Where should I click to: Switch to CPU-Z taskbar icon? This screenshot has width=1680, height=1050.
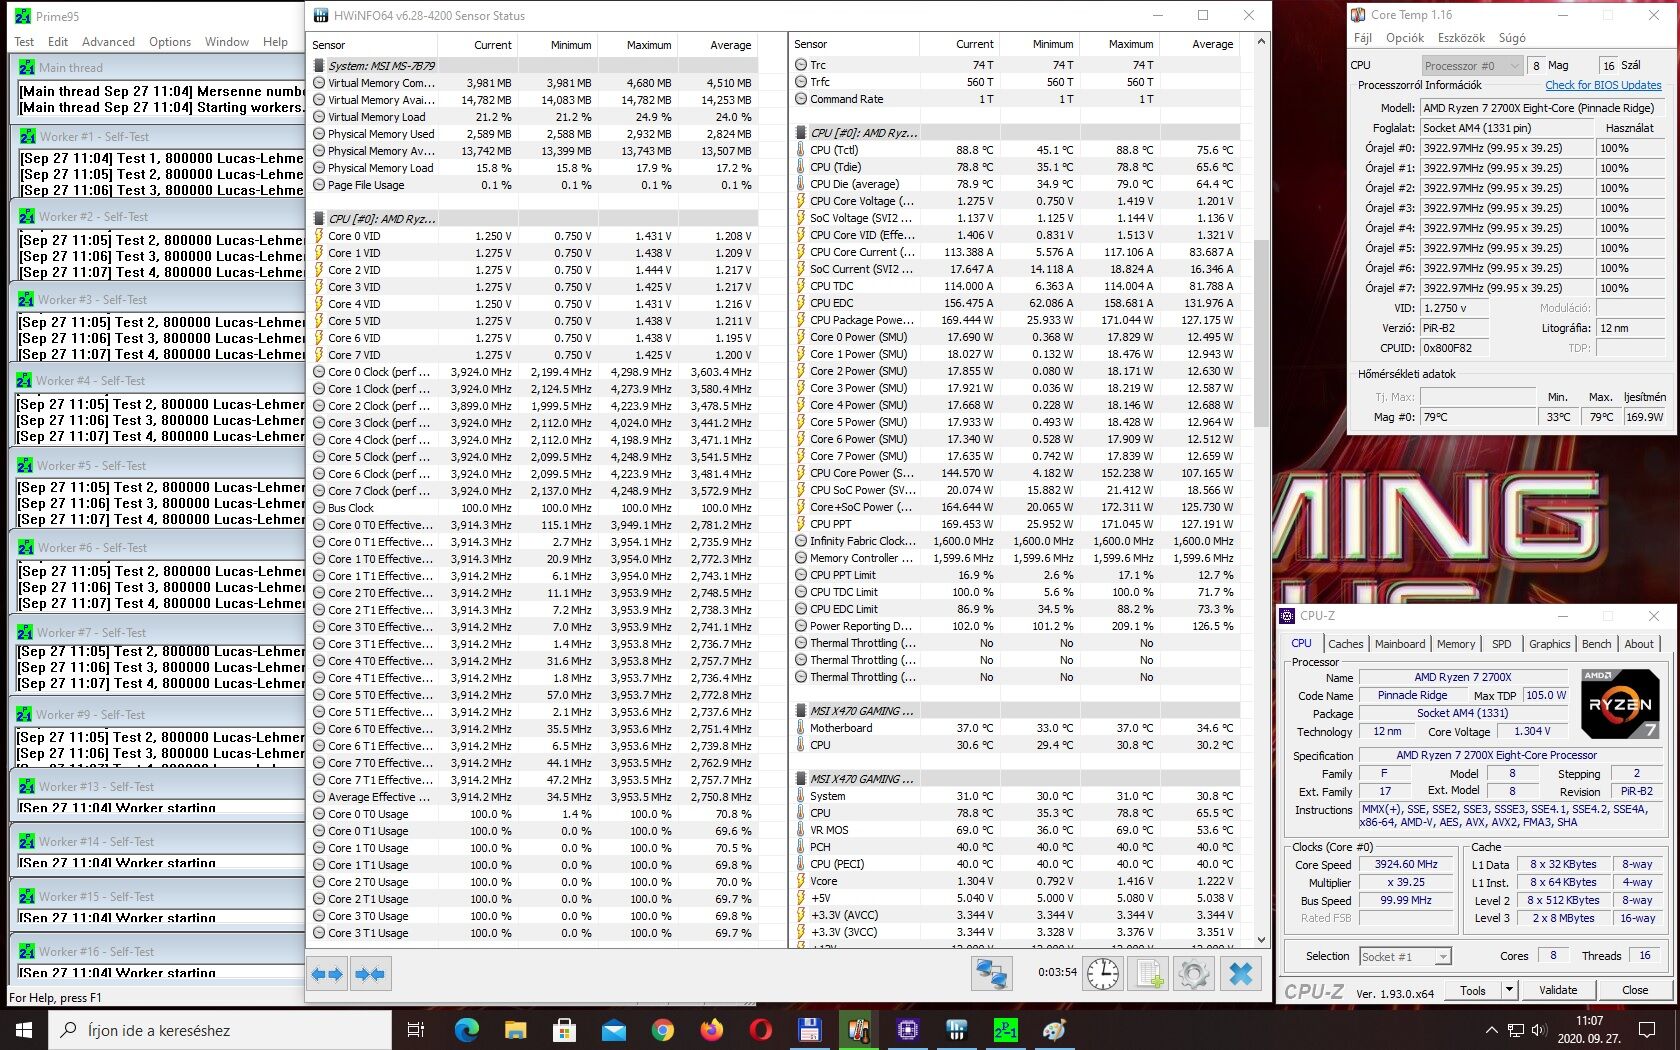pos(907,1030)
